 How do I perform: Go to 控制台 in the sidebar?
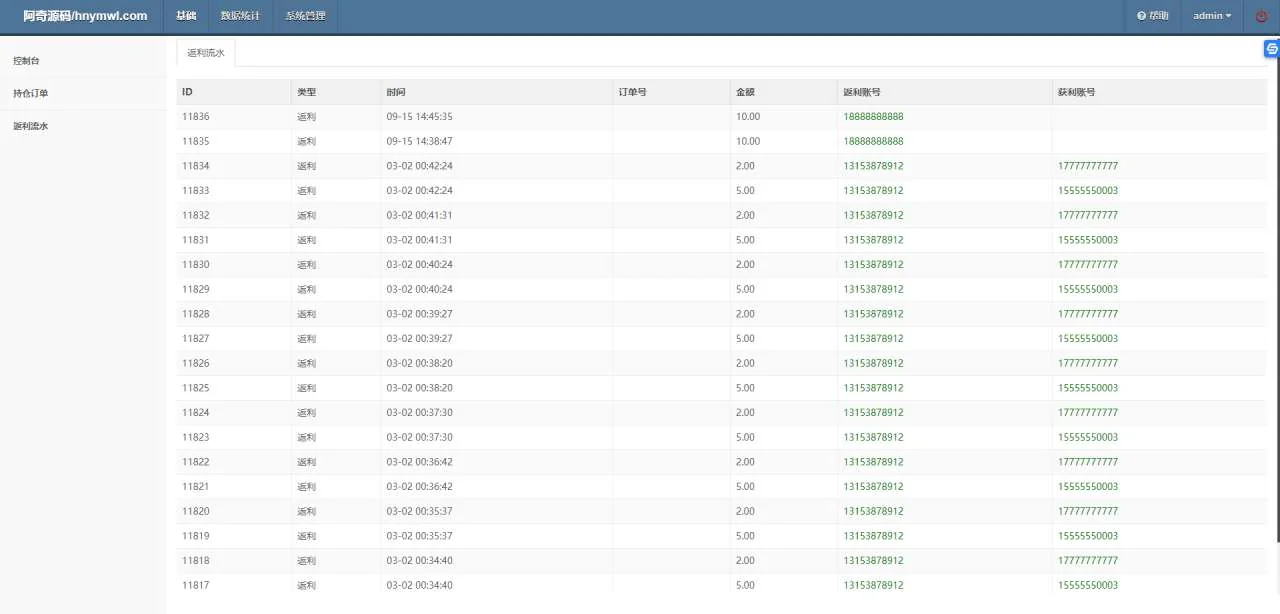pos(27,61)
